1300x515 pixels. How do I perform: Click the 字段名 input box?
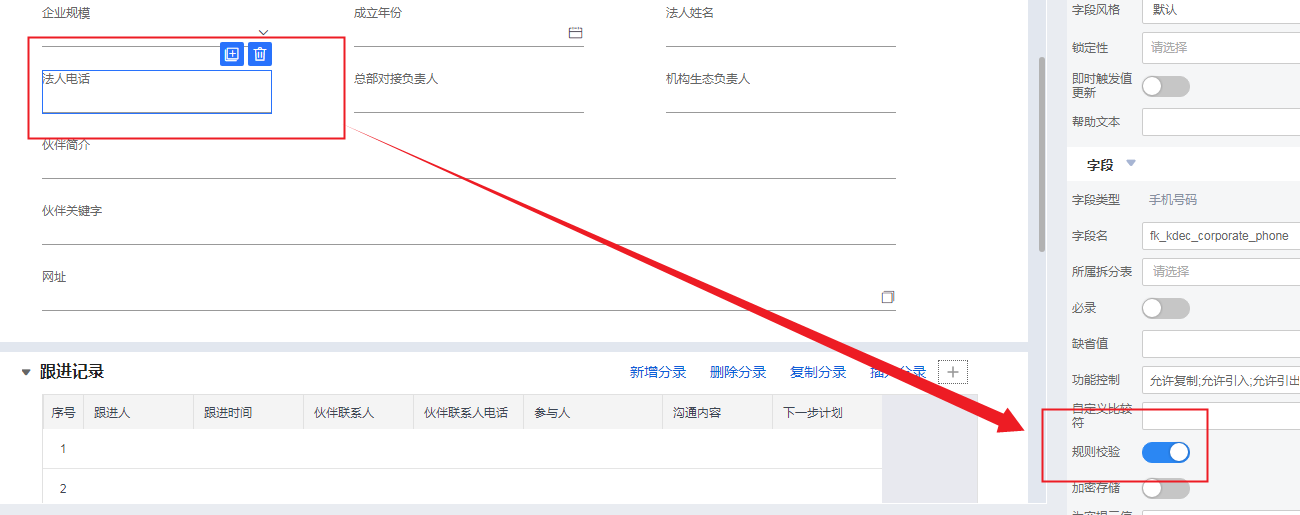[x=1221, y=236]
